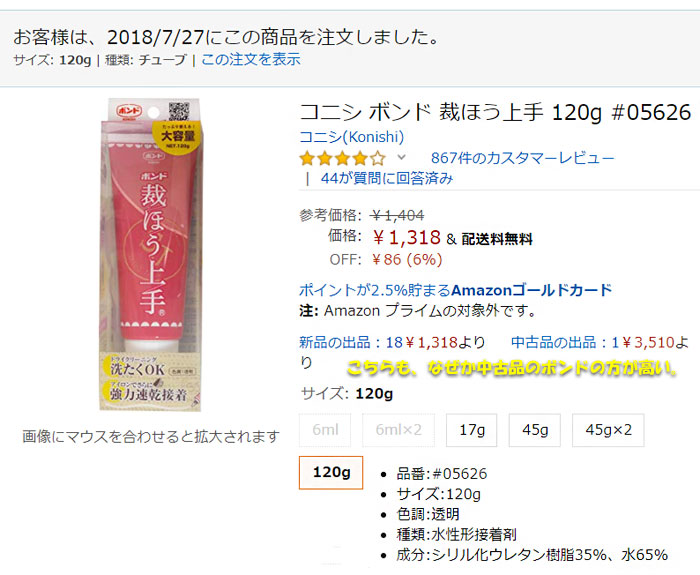This screenshot has height=575, width=700.
Task: Select the 120g size button
Action: 331,473
